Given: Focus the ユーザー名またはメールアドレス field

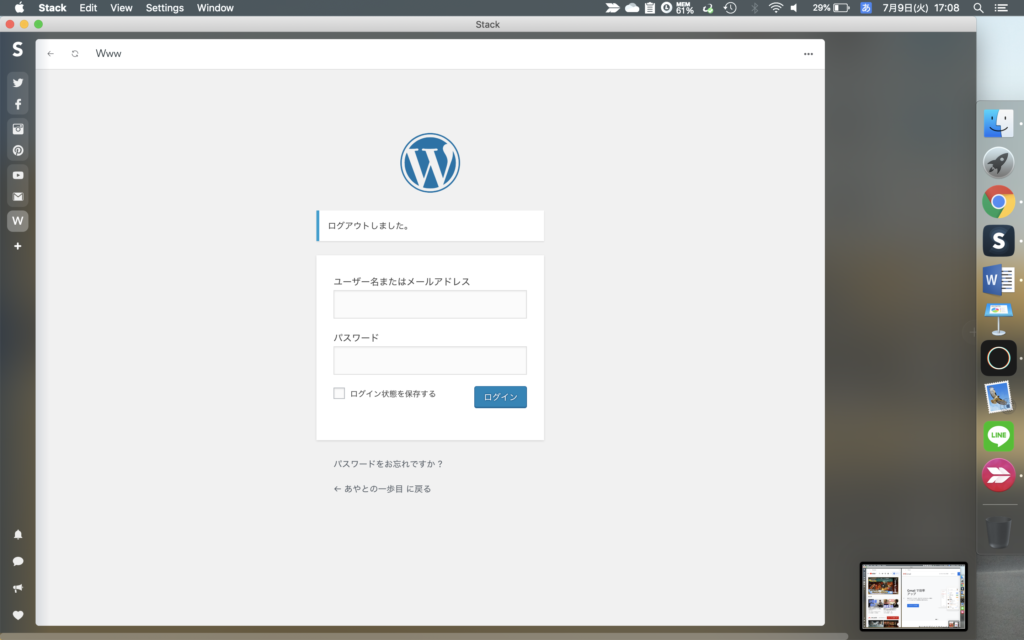Looking at the screenshot, I should coord(430,304).
